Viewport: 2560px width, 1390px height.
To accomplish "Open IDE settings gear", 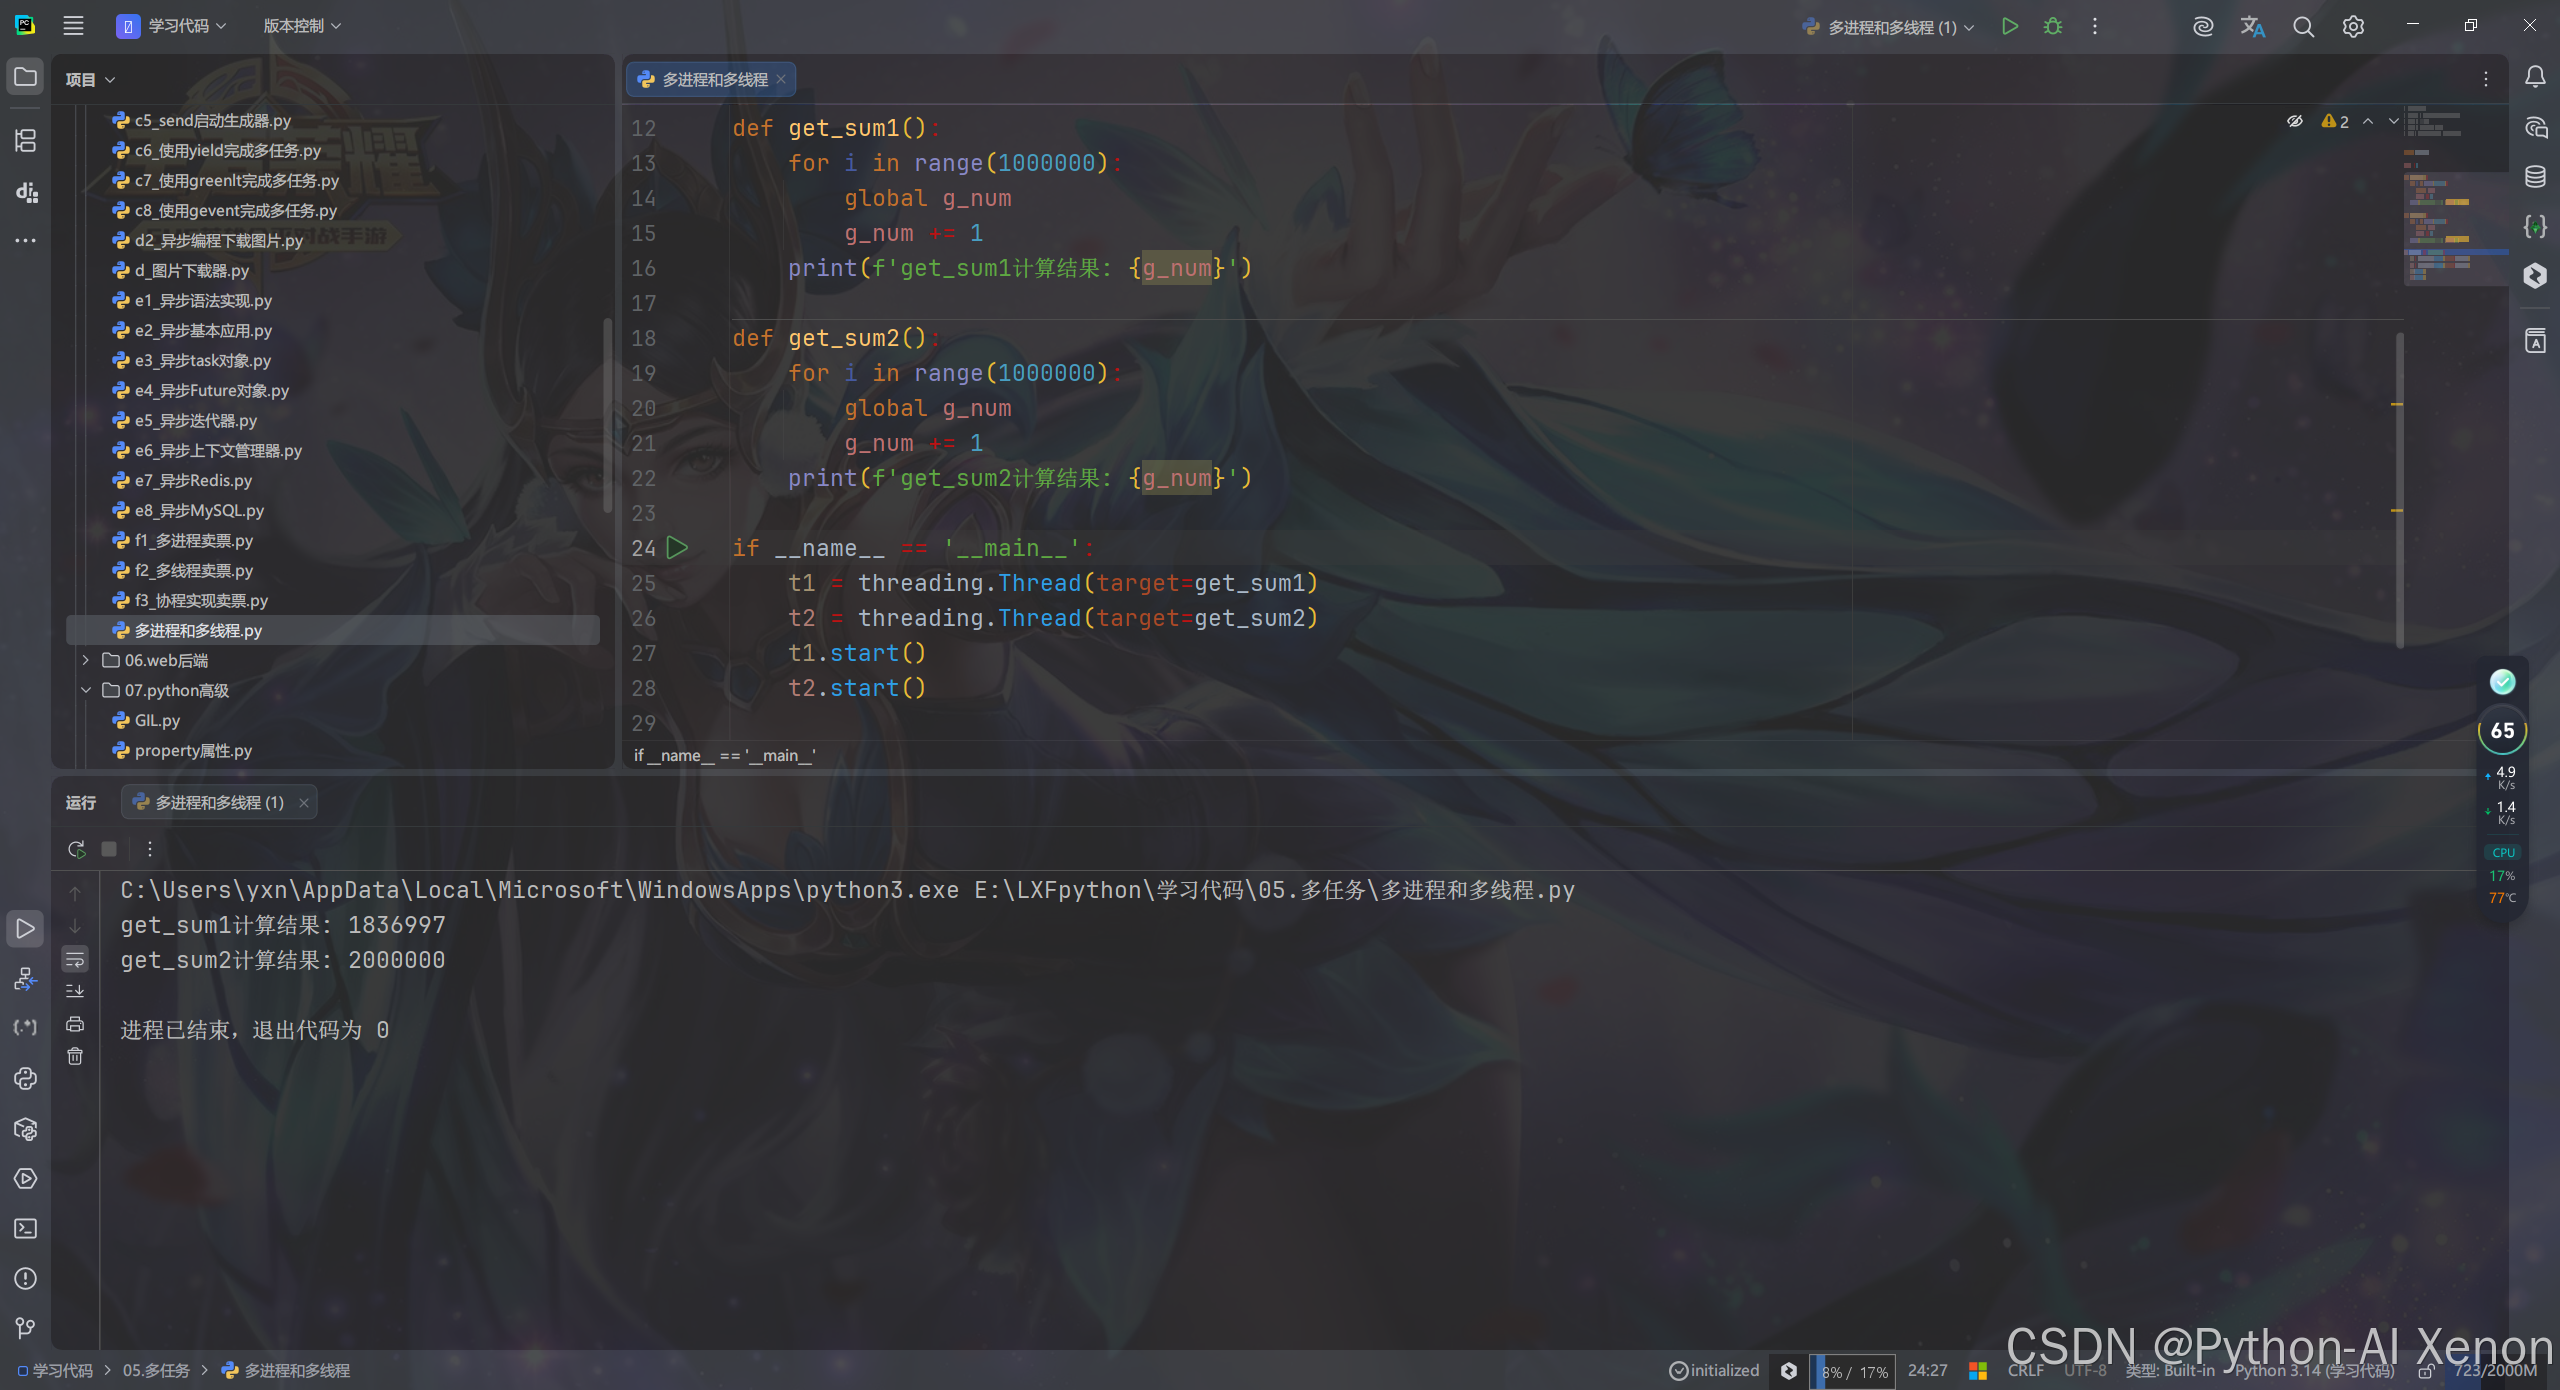I will (2353, 27).
